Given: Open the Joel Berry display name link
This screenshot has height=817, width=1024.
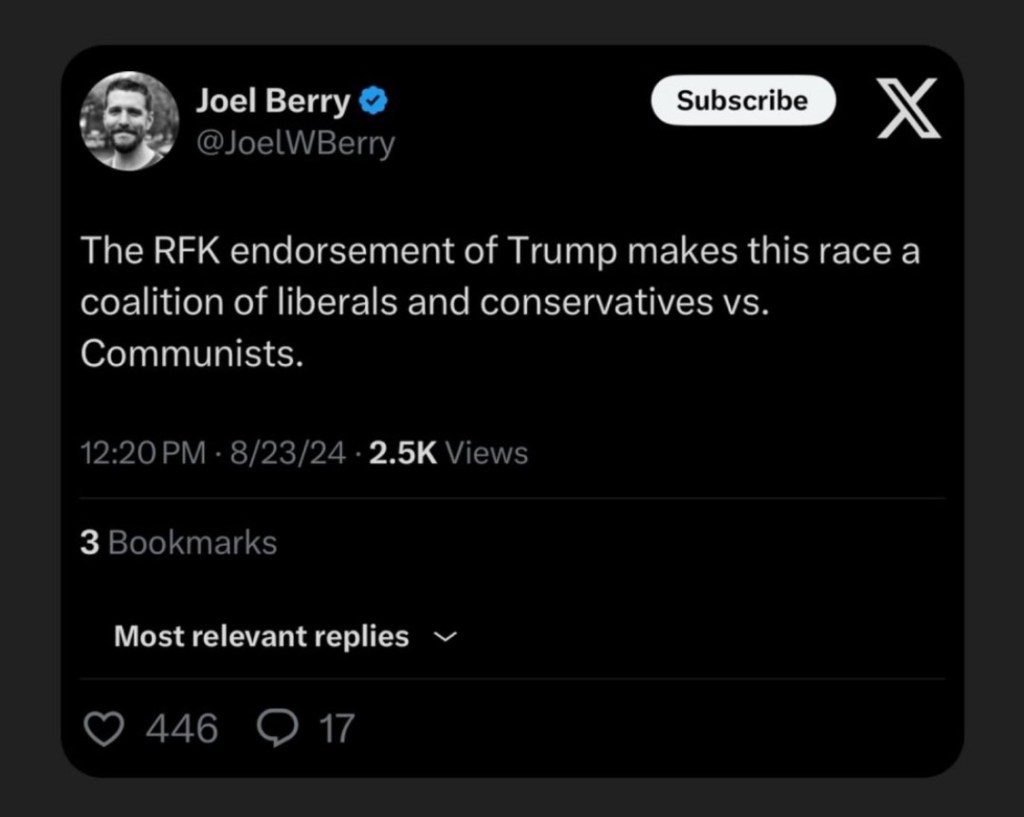Looking at the screenshot, I should tap(273, 101).
